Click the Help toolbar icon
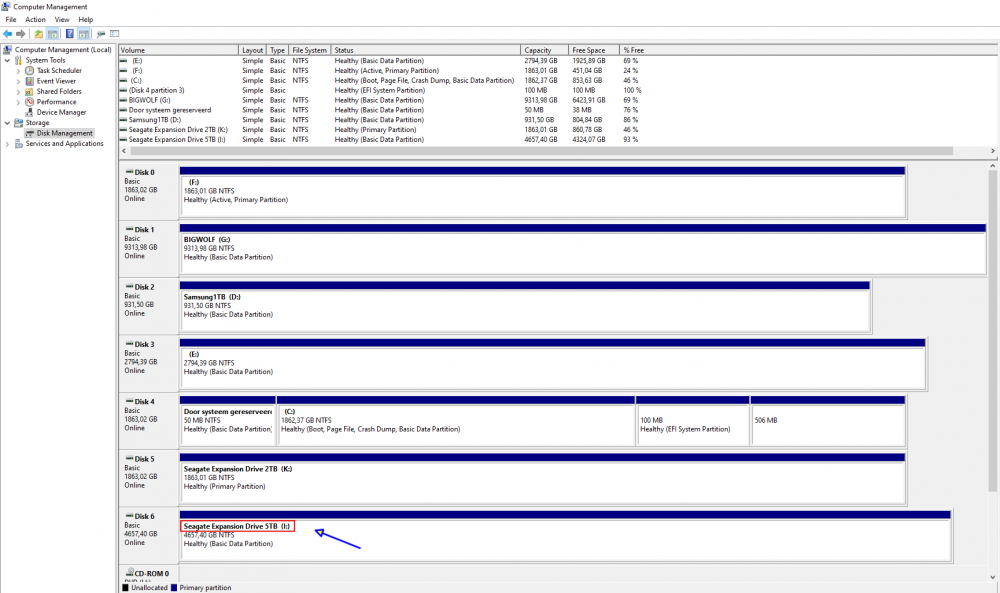The image size is (1000, 593). pos(68,34)
